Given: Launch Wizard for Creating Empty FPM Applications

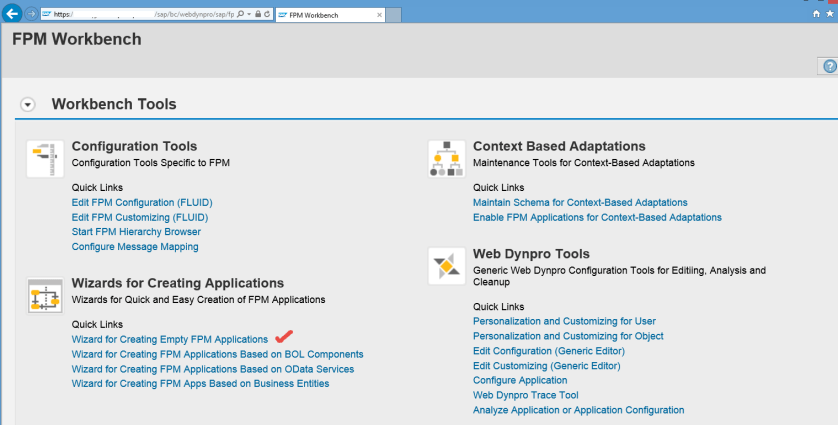Looking at the screenshot, I should [170, 339].
